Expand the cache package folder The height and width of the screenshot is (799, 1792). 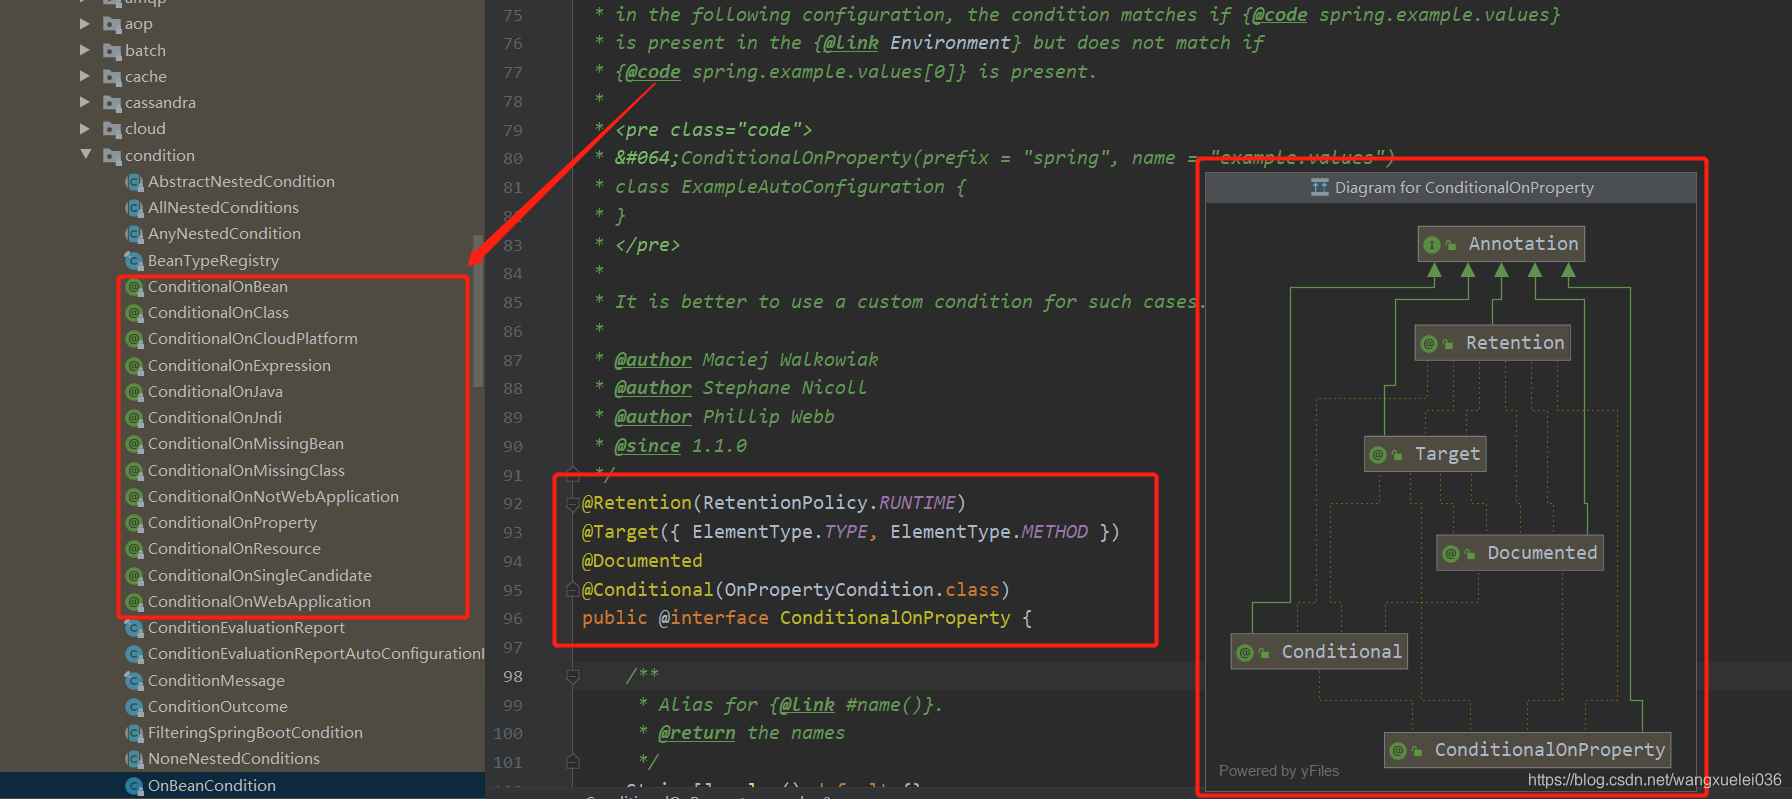(85, 75)
